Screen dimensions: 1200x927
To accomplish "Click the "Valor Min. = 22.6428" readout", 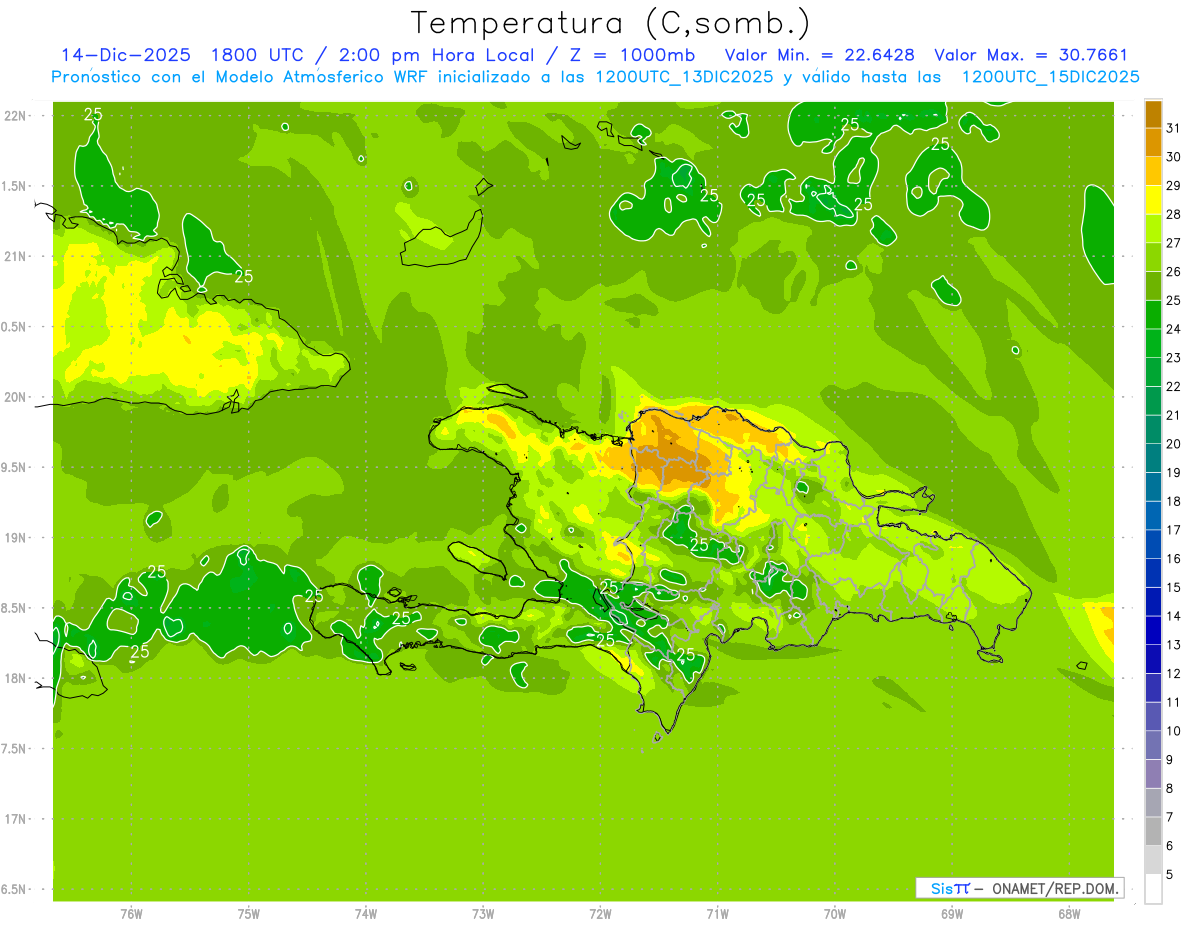I will 820,55.
